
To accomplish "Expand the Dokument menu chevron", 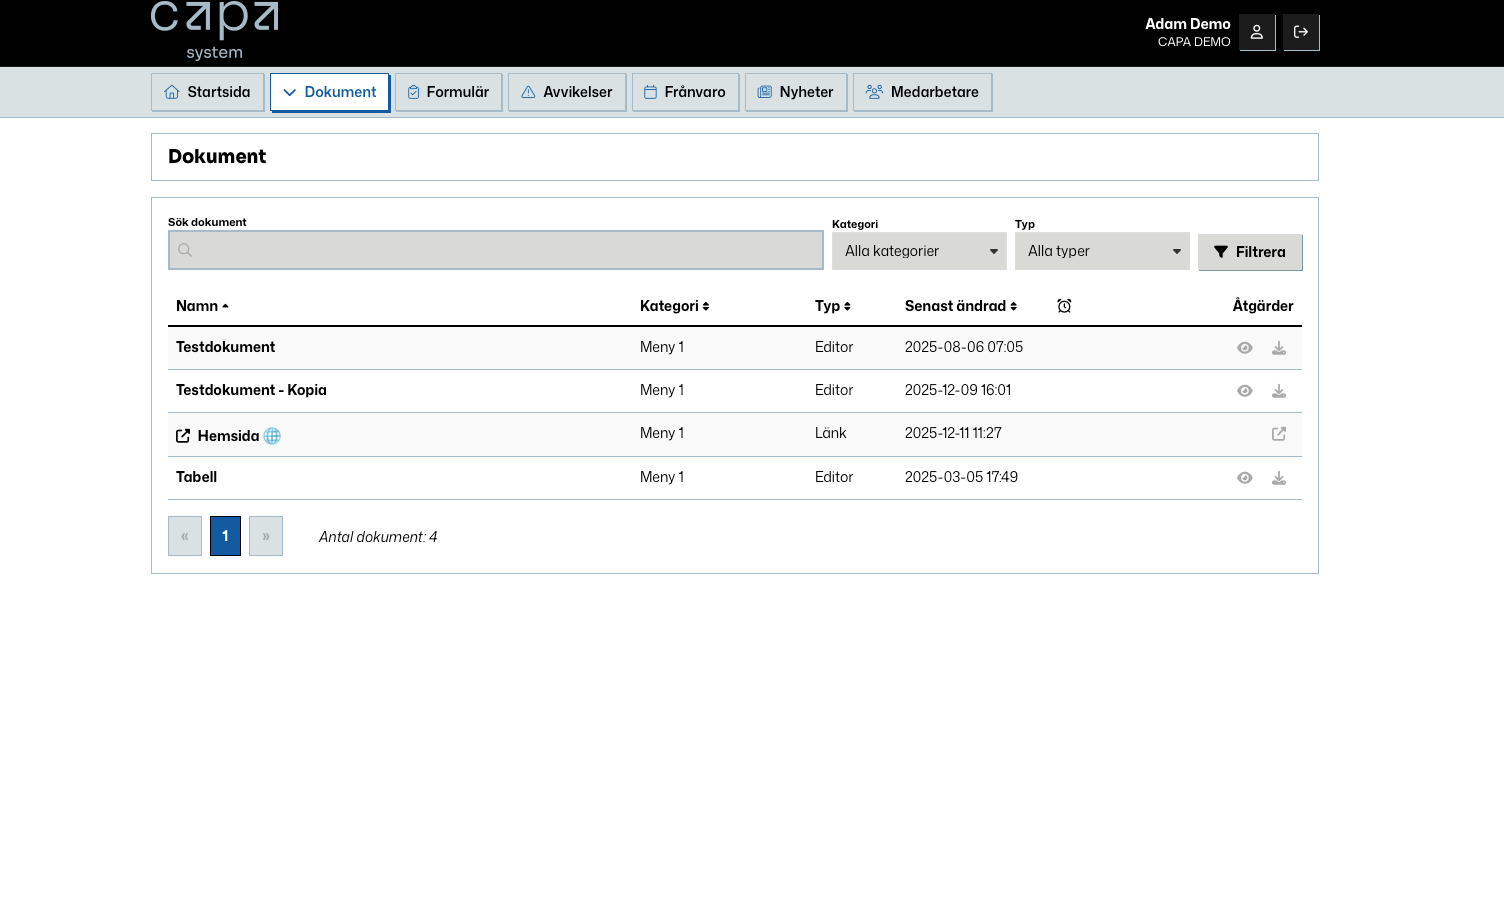I will pyautogui.click(x=290, y=92).
